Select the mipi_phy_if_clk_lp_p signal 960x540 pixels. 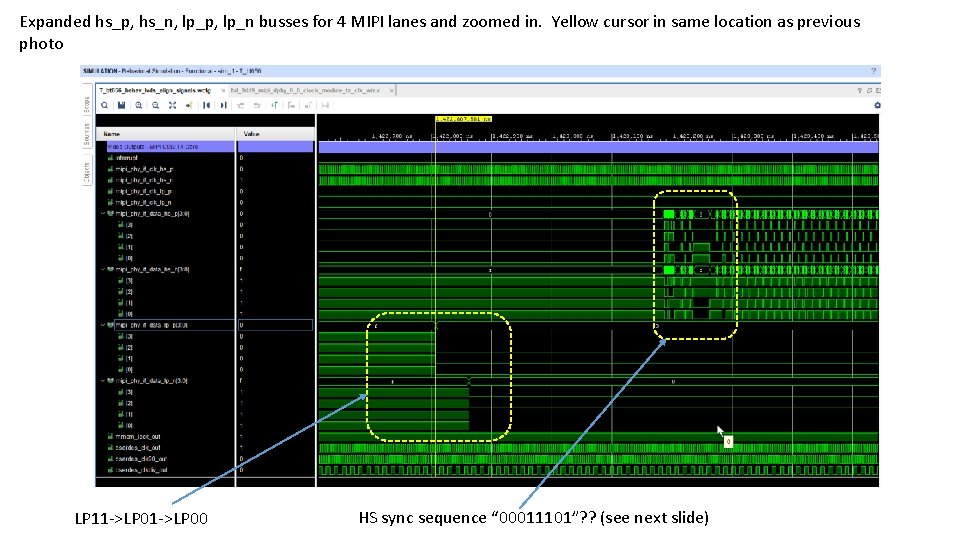coord(143,192)
